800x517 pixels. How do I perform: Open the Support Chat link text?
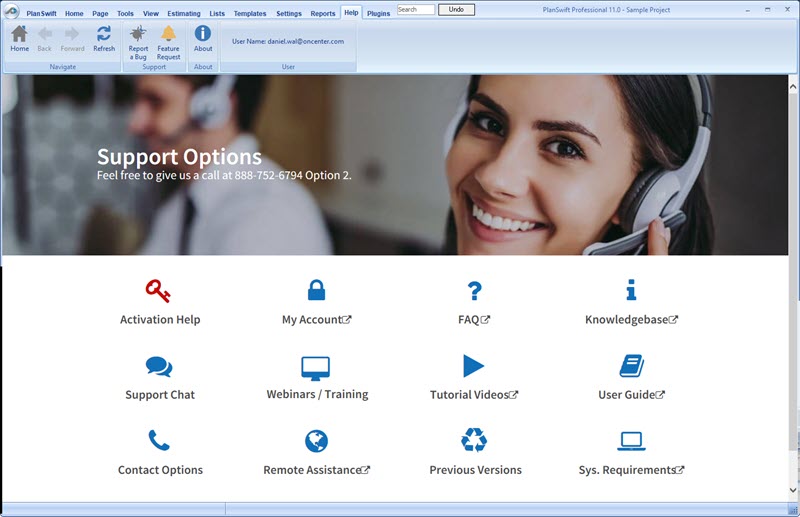(x=160, y=395)
